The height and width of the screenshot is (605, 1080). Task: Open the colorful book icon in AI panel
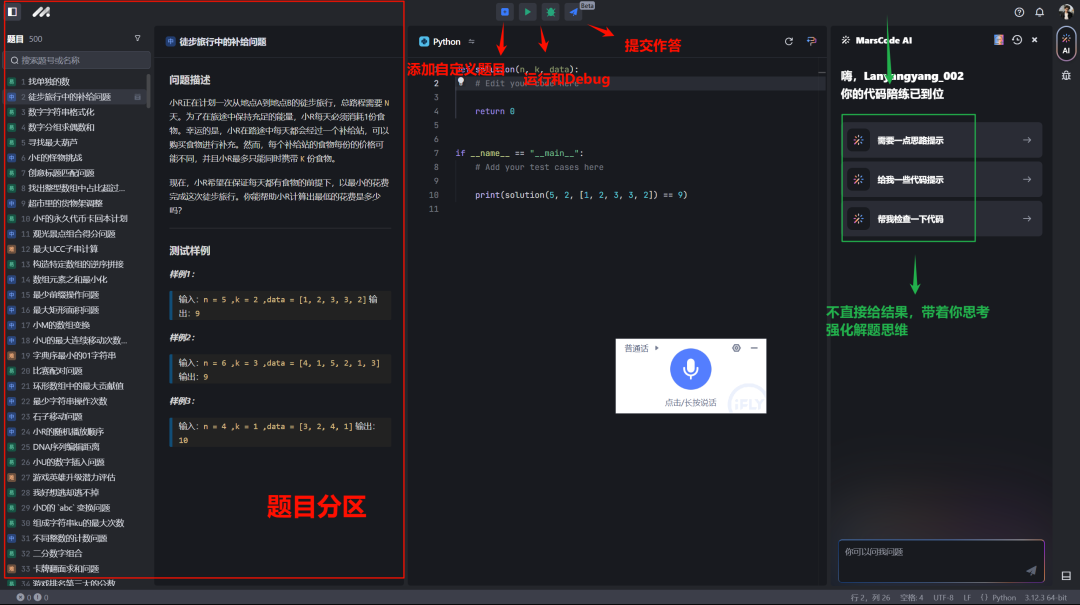click(x=998, y=40)
